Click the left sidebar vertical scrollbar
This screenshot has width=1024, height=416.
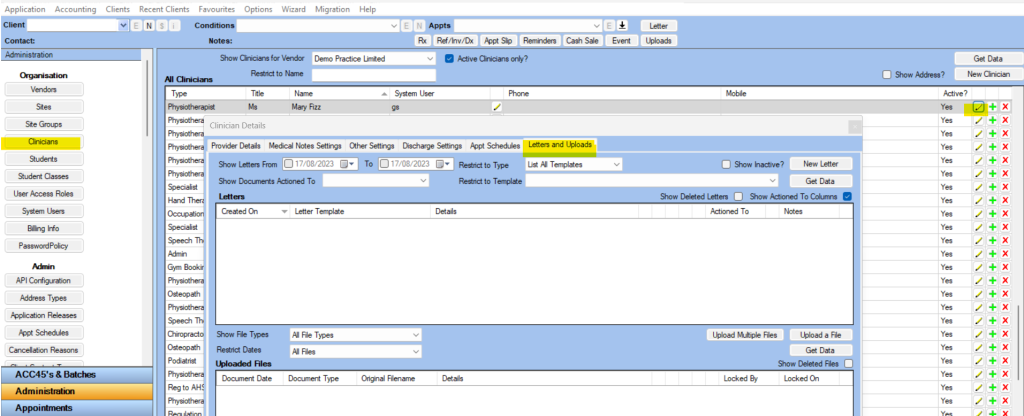(x=147, y=98)
